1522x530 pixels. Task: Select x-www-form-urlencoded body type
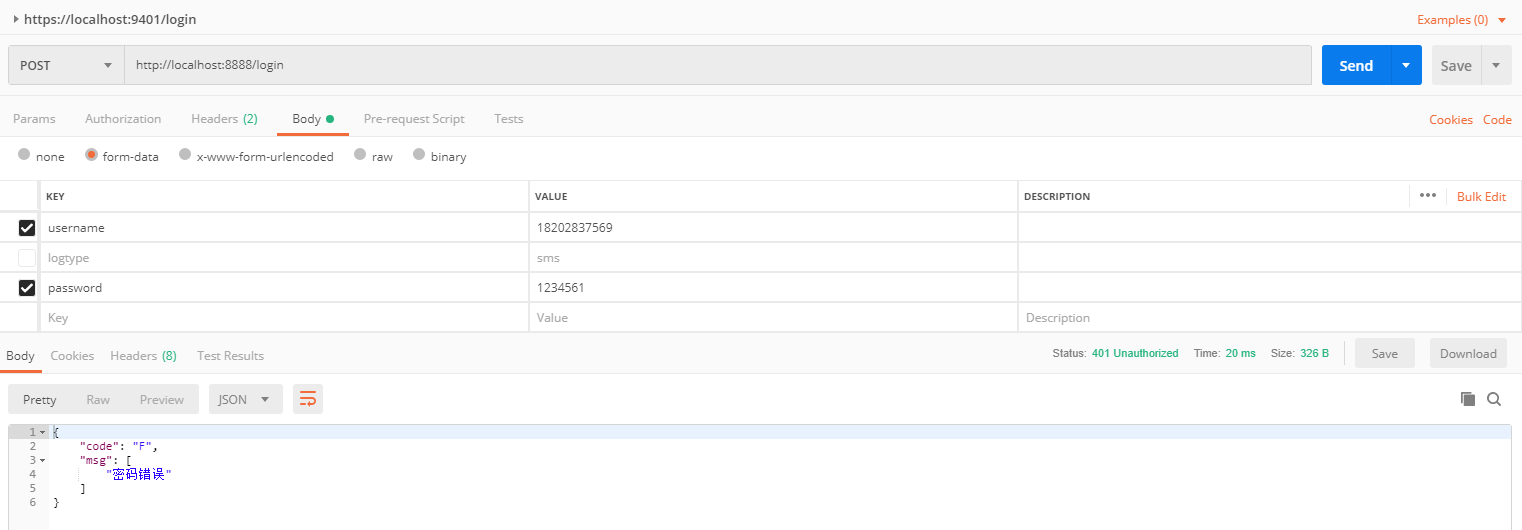(185, 155)
